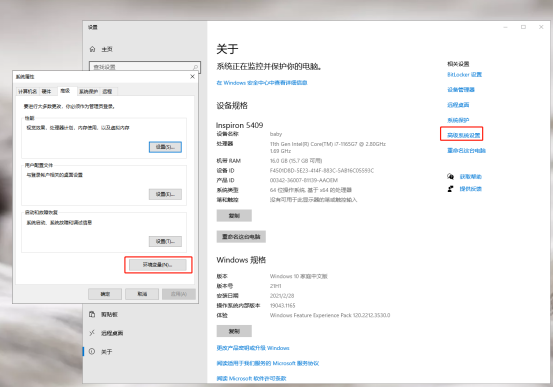Viewport: 554px width, 387px height.
Task: Open the 高级系统设置 link
Action: [x=464, y=135]
